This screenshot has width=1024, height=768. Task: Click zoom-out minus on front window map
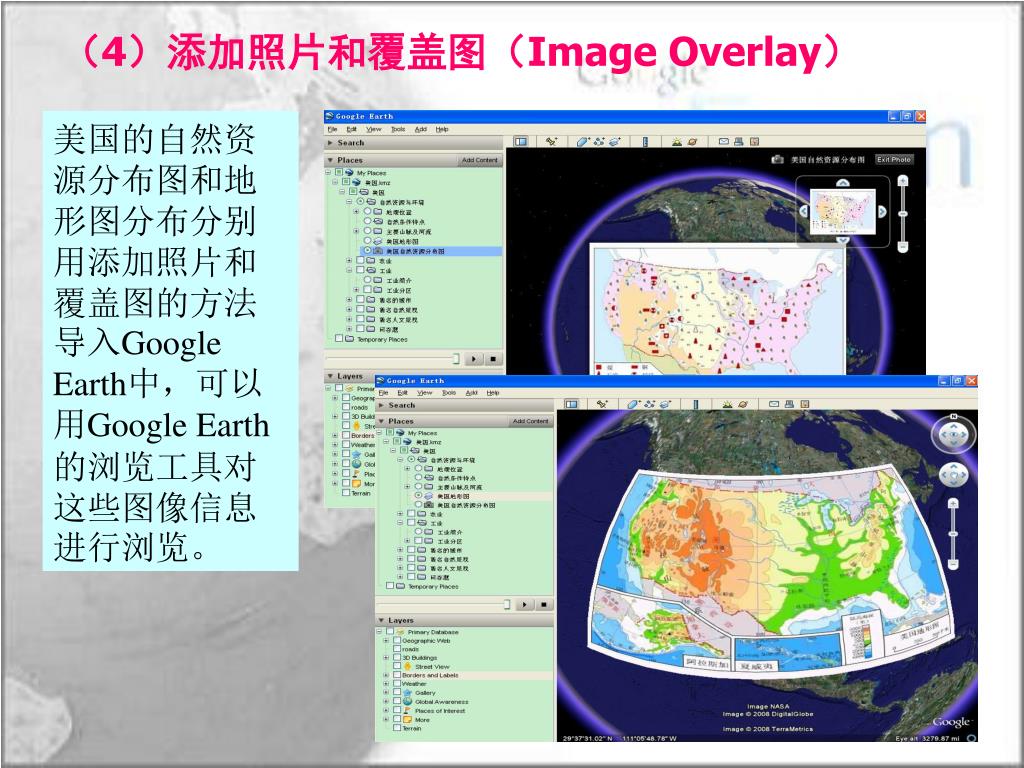click(953, 563)
